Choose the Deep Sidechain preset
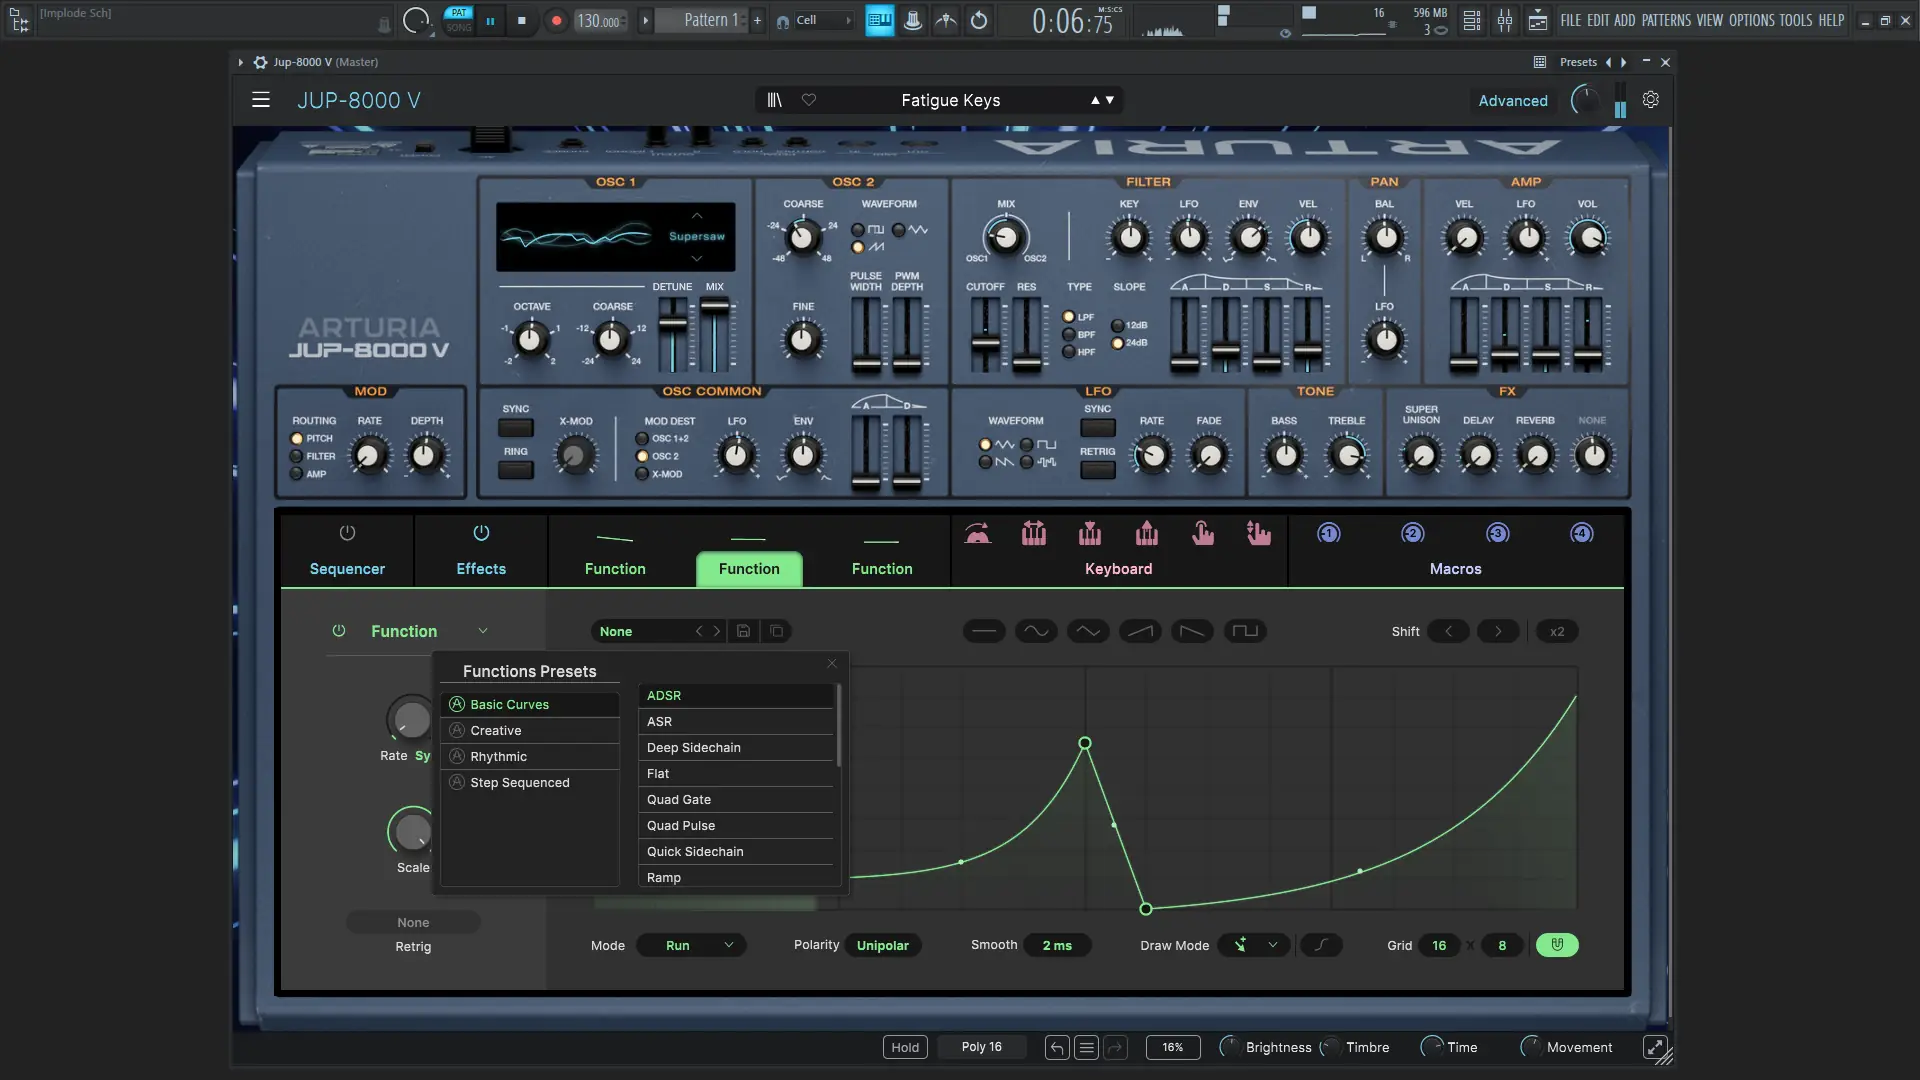The image size is (1920, 1080). click(x=694, y=748)
